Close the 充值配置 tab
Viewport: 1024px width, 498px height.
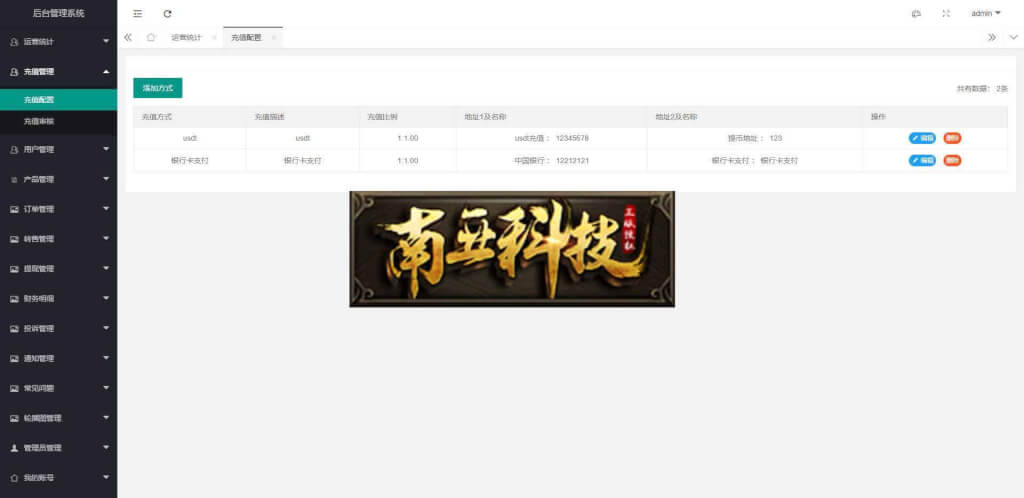(x=274, y=38)
